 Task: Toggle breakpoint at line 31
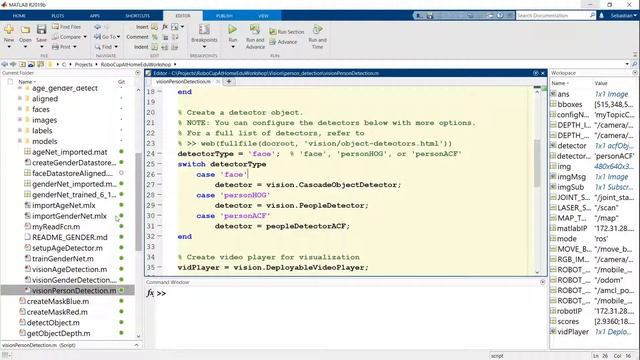pos(160,226)
